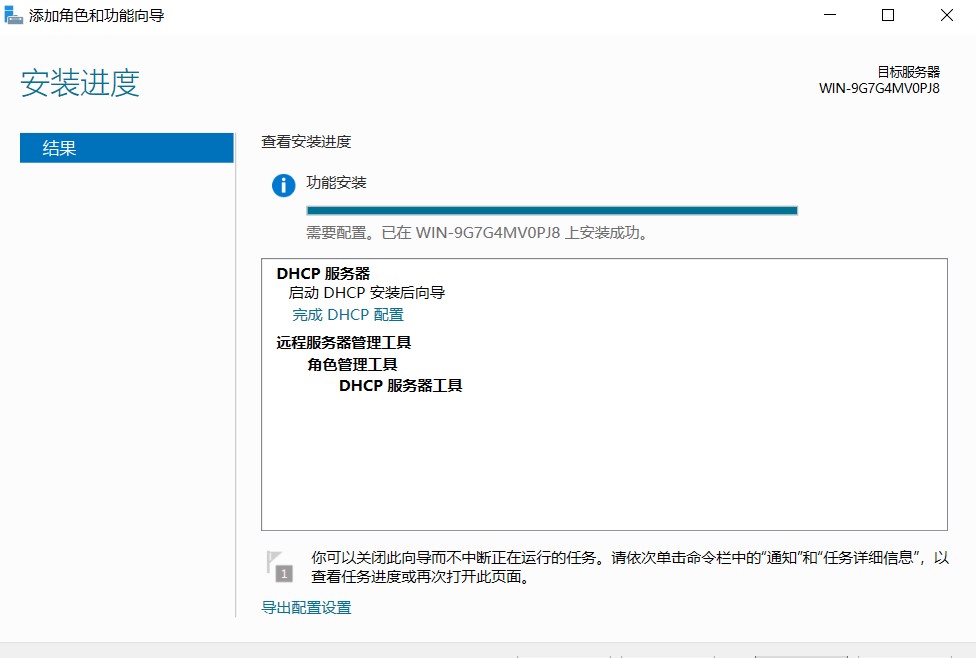Click the blue information icon beside 功能安装
This screenshot has height=658, width=976.
pyautogui.click(x=283, y=185)
